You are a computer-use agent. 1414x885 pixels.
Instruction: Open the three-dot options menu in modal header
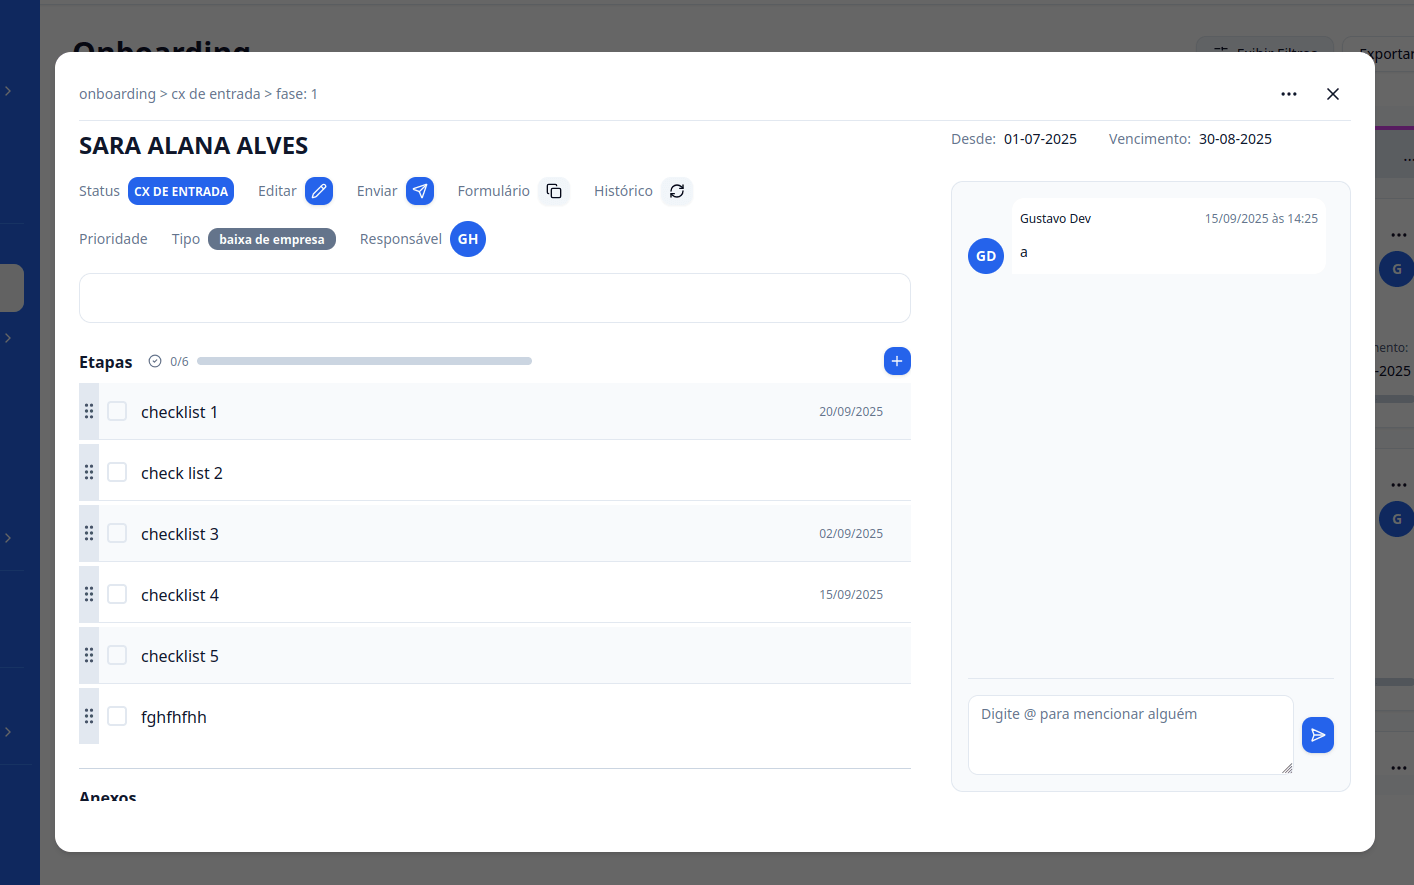[1289, 94]
